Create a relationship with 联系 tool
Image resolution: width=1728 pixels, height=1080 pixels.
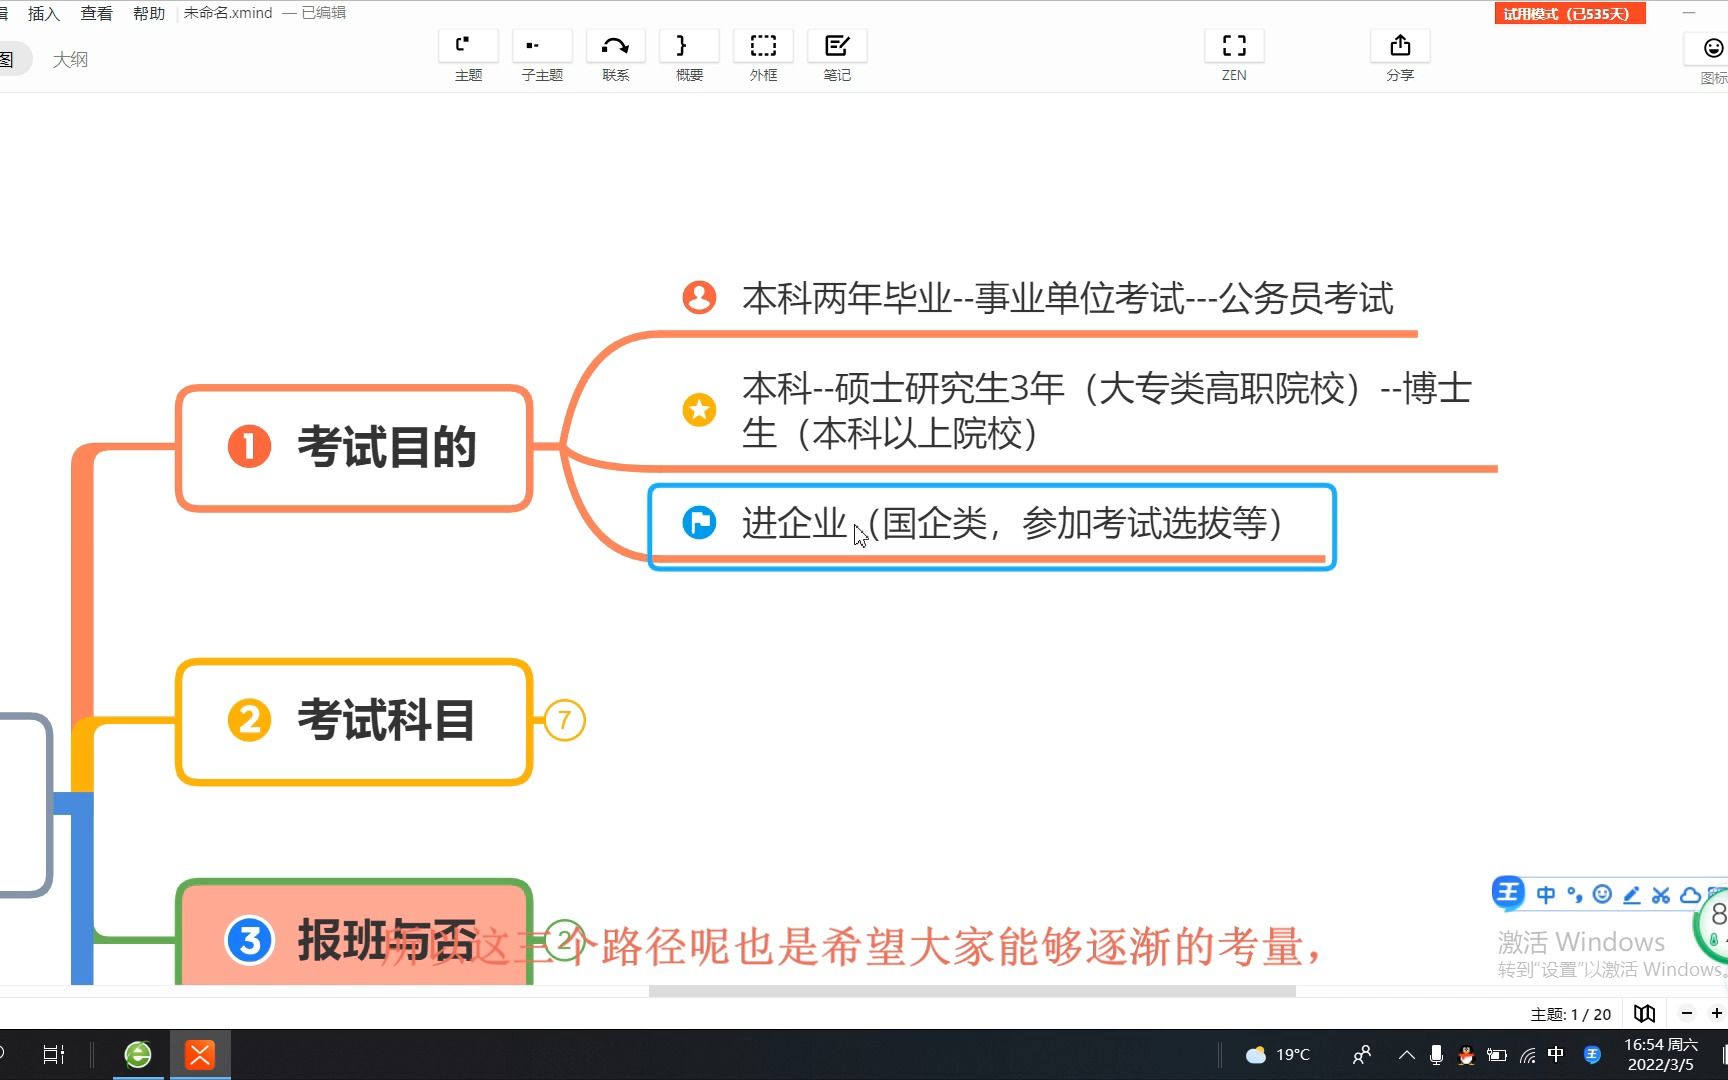[x=616, y=57]
